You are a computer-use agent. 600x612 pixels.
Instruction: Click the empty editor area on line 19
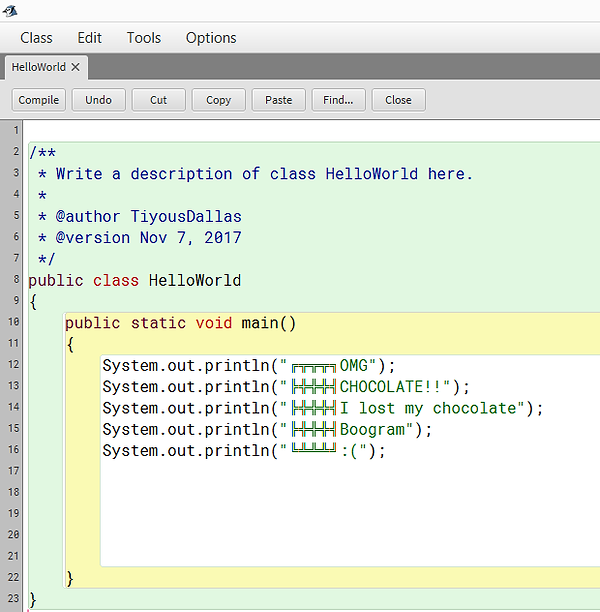[350, 513]
